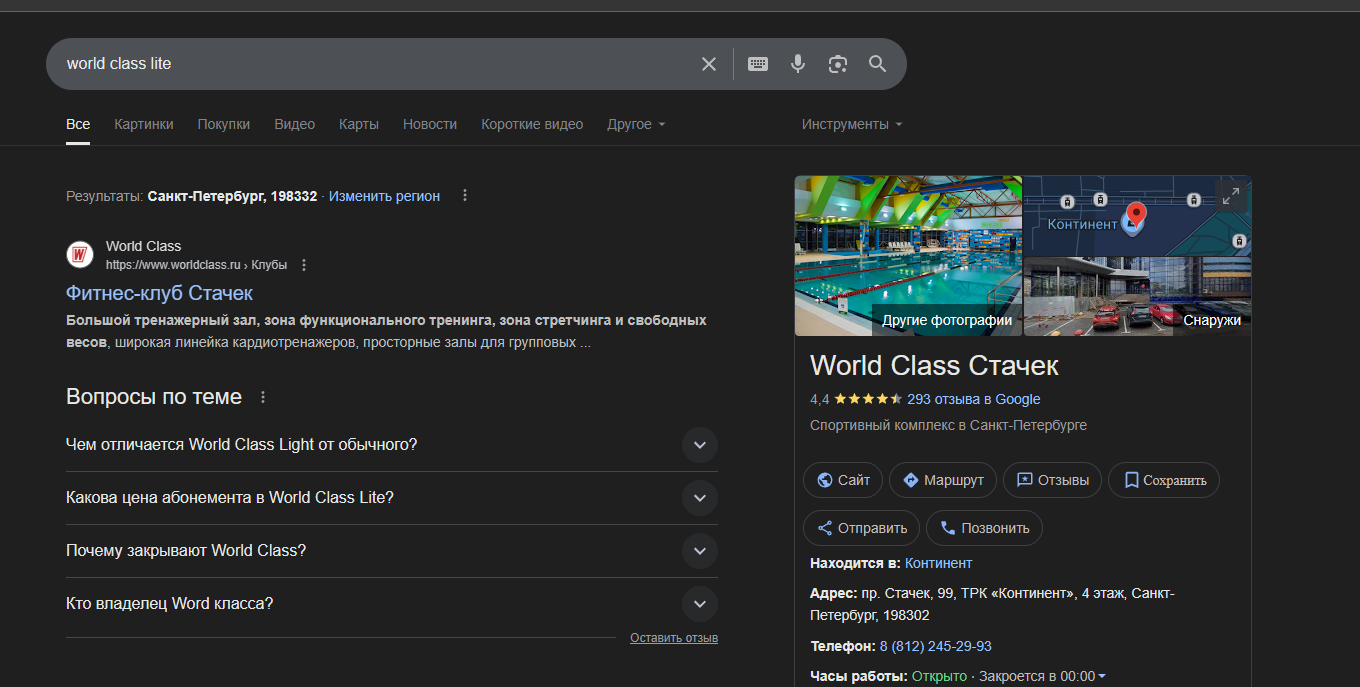Click Изменить регион link
The height and width of the screenshot is (687, 1360).
point(384,196)
